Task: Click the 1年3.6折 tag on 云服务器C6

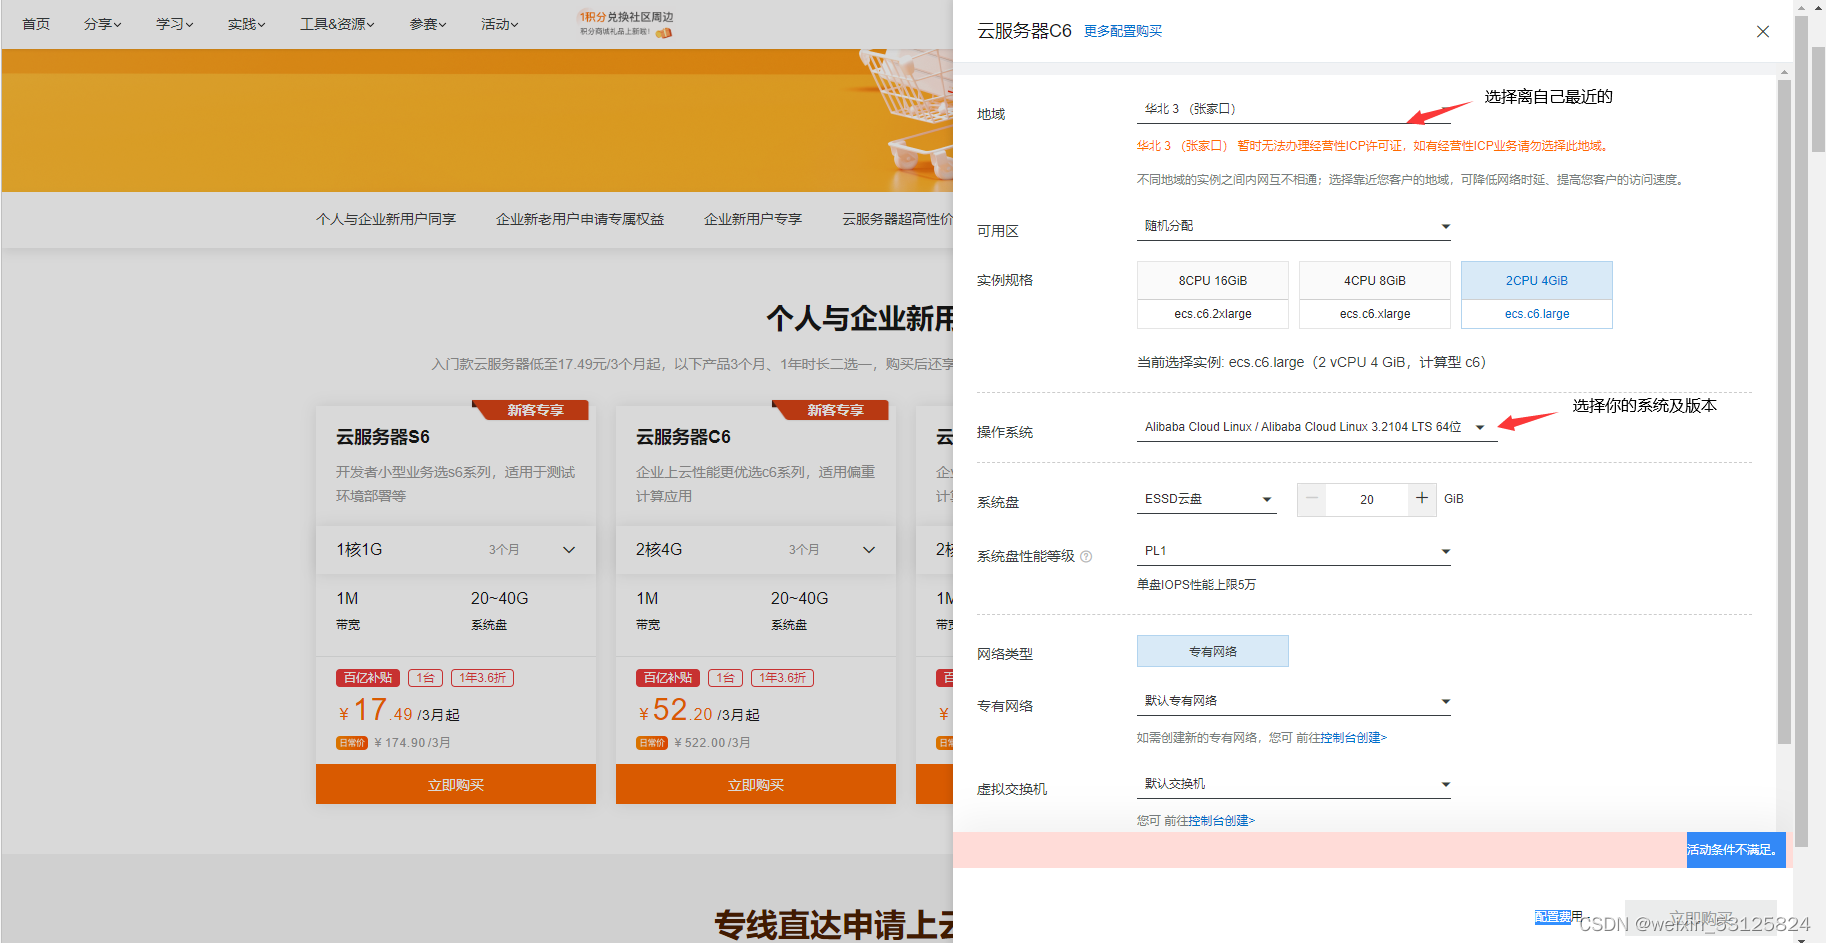Action: [x=782, y=678]
